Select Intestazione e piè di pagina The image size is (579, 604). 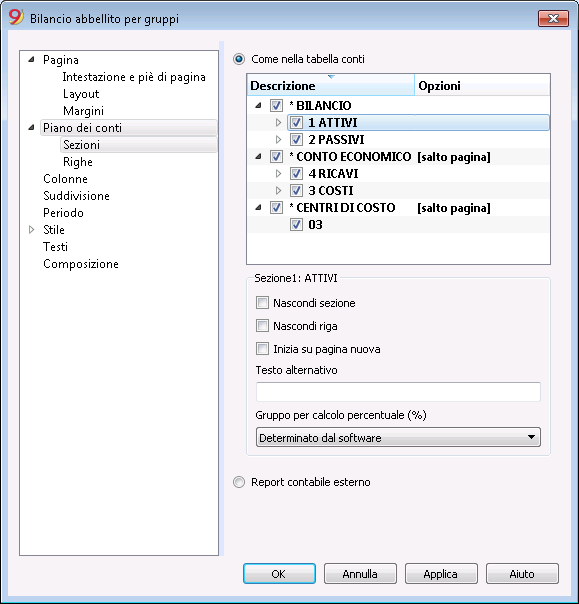tap(134, 77)
